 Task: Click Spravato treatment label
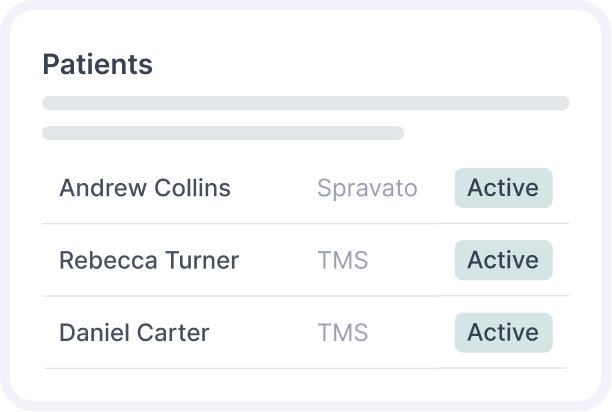pyautogui.click(x=367, y=188)
